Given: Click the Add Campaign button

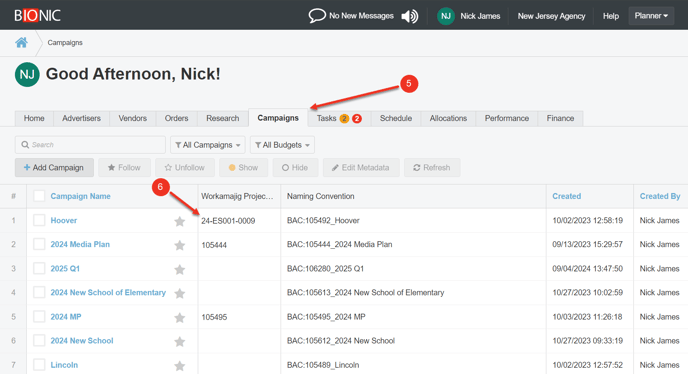Looking at the screenshot, I should (54, 168).
